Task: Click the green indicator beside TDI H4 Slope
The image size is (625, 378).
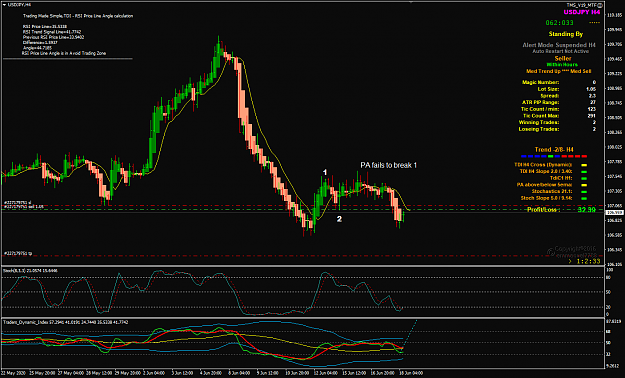Action: pyautogui.click(x=584, y=172)
